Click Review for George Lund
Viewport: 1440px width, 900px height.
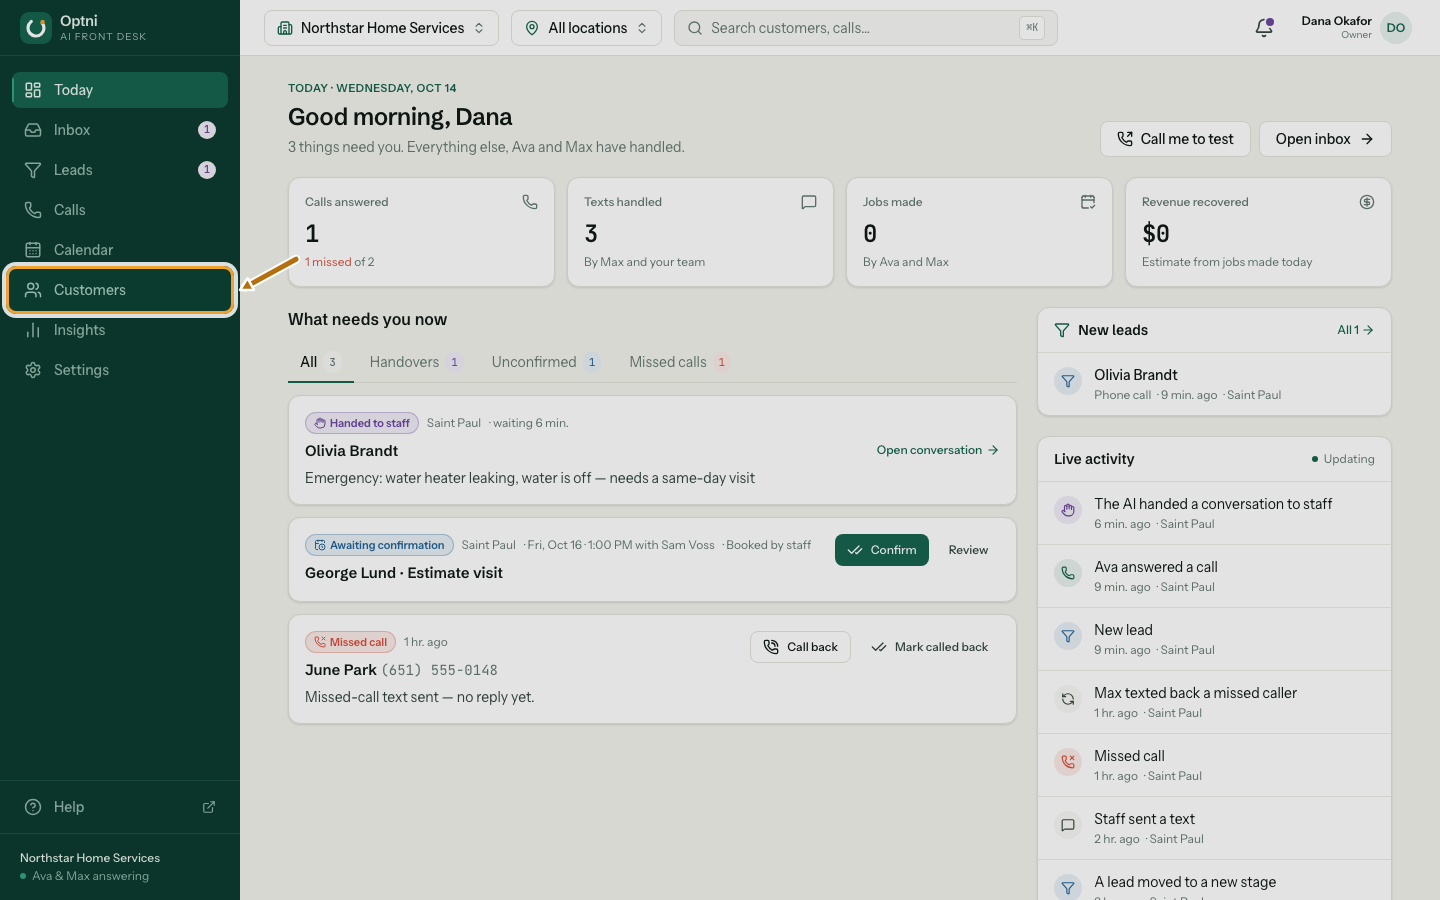(968, 550)
